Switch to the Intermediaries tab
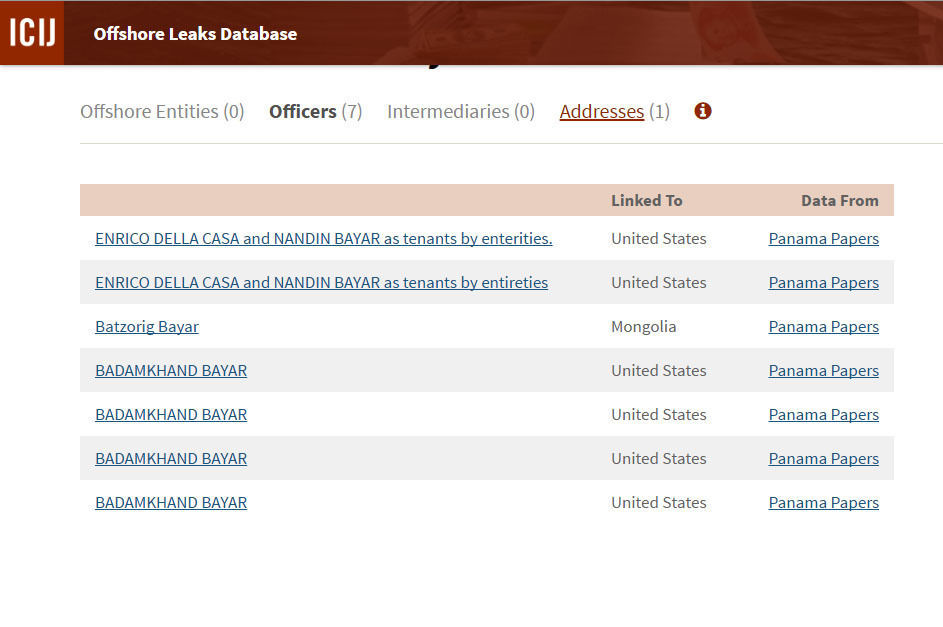943x627 pixels. pyautogui.click(x=460, y=111)
